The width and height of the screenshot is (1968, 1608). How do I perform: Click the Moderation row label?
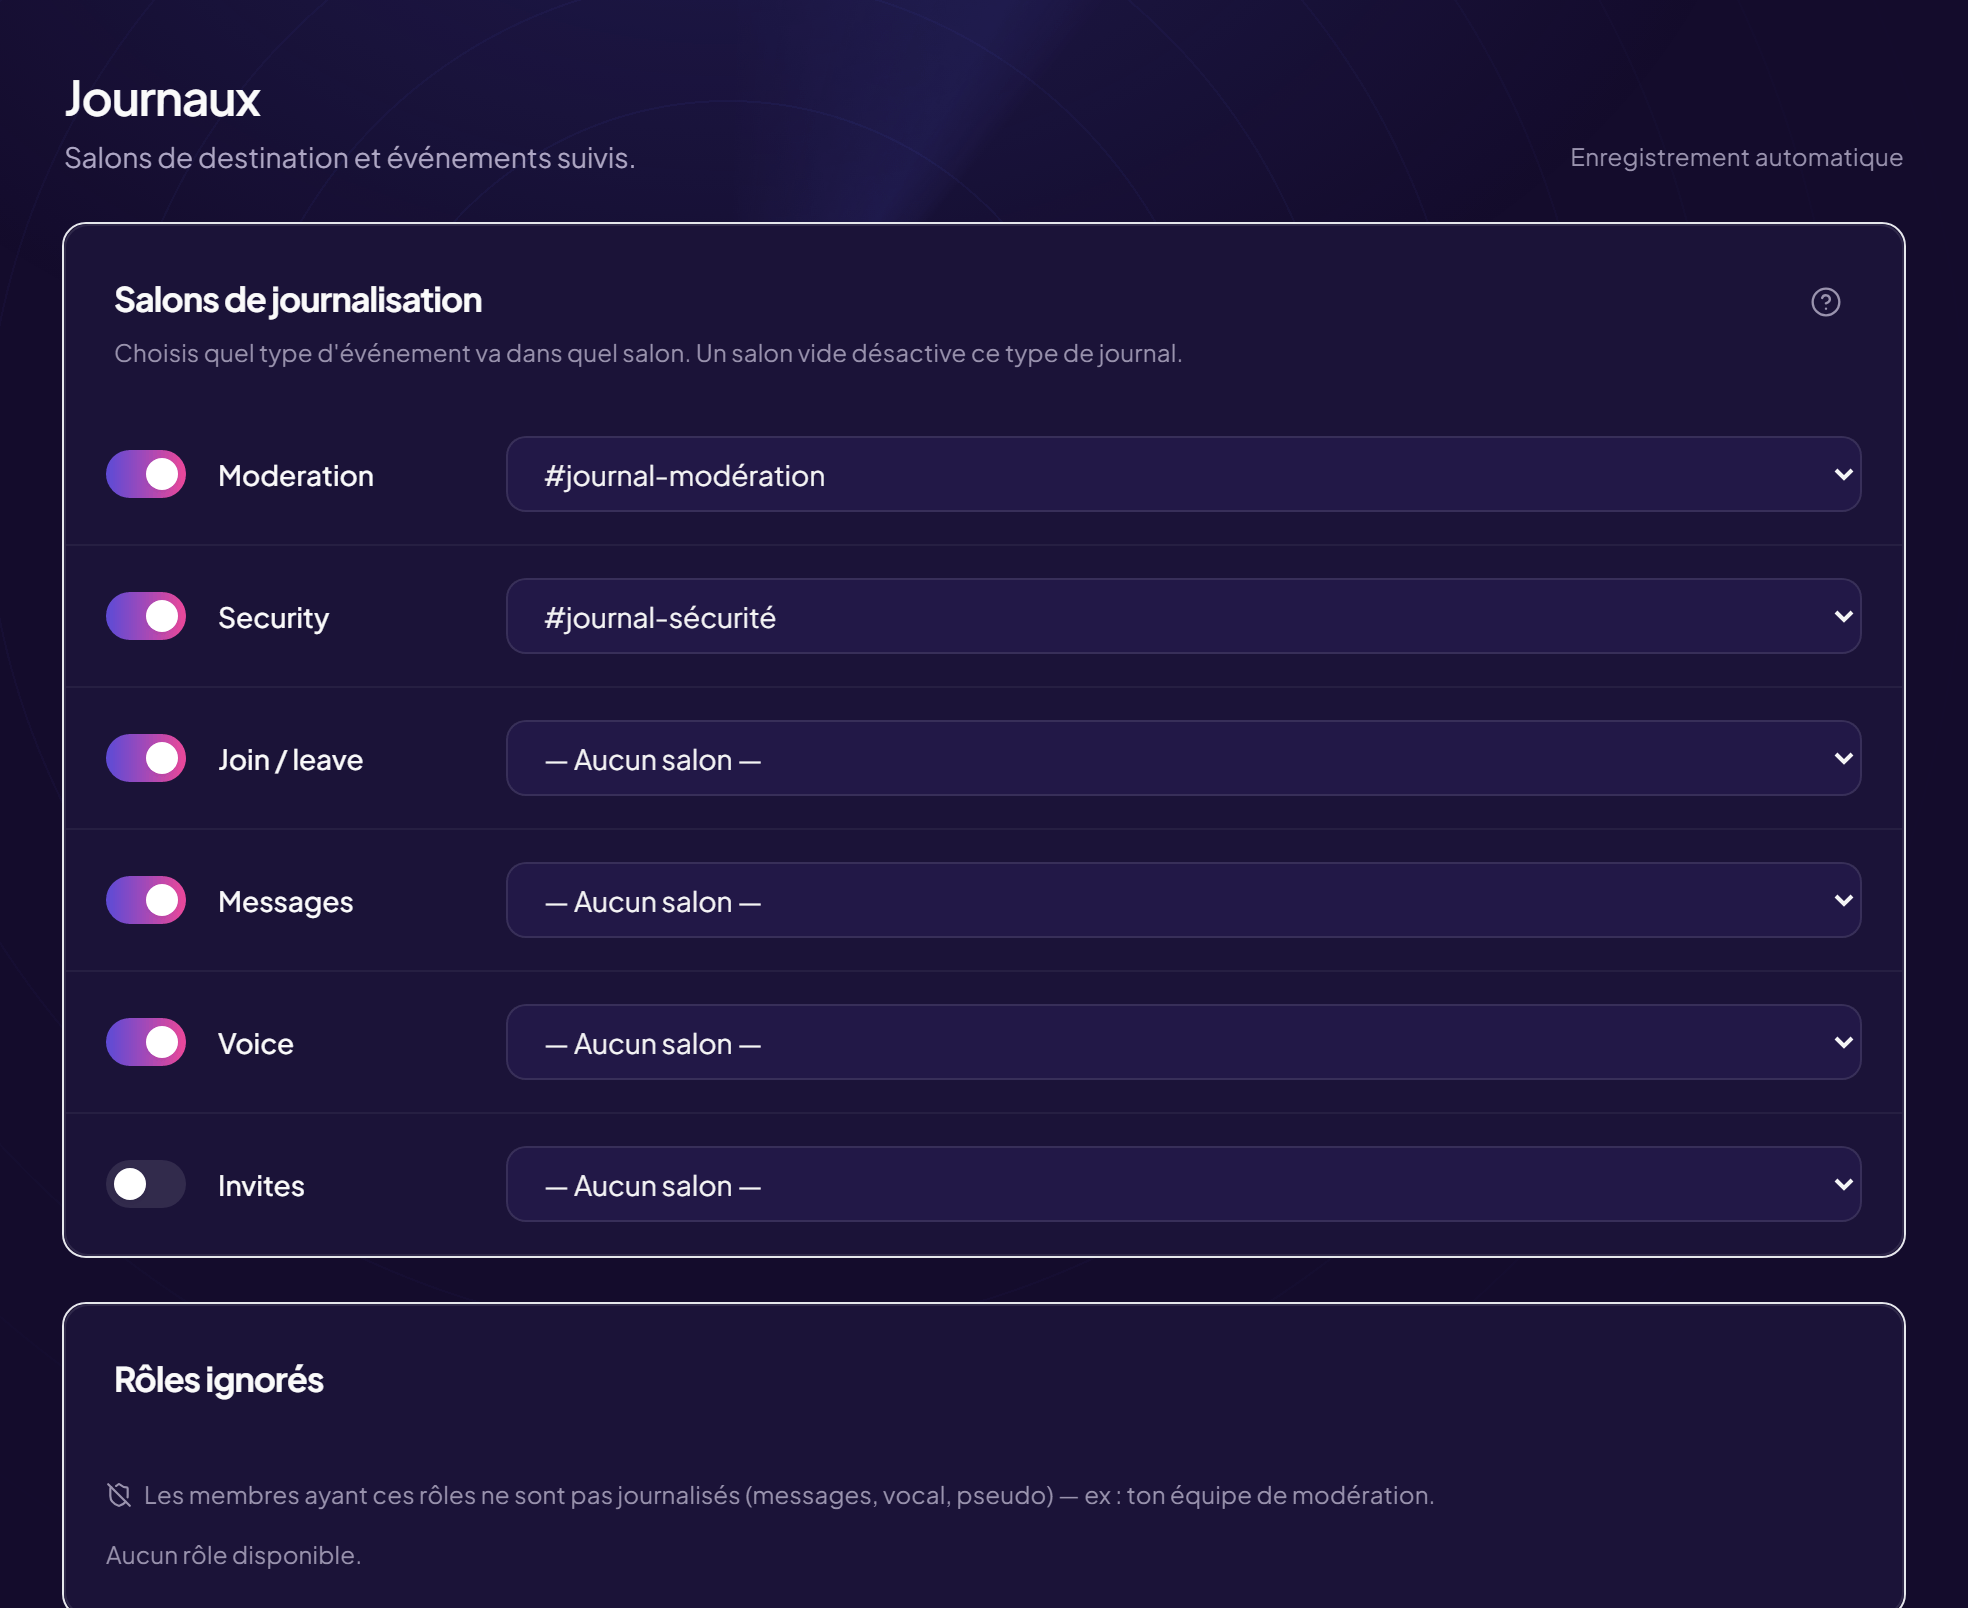tap(296, 475)
